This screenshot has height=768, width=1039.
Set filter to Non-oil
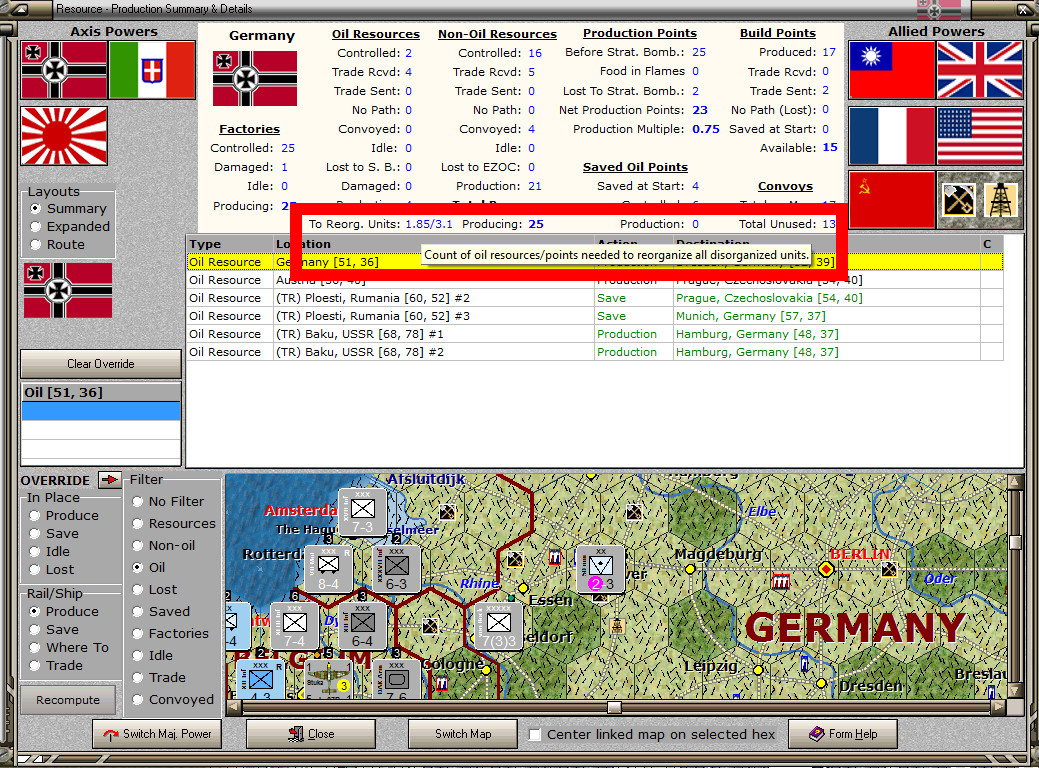[164, 545]
